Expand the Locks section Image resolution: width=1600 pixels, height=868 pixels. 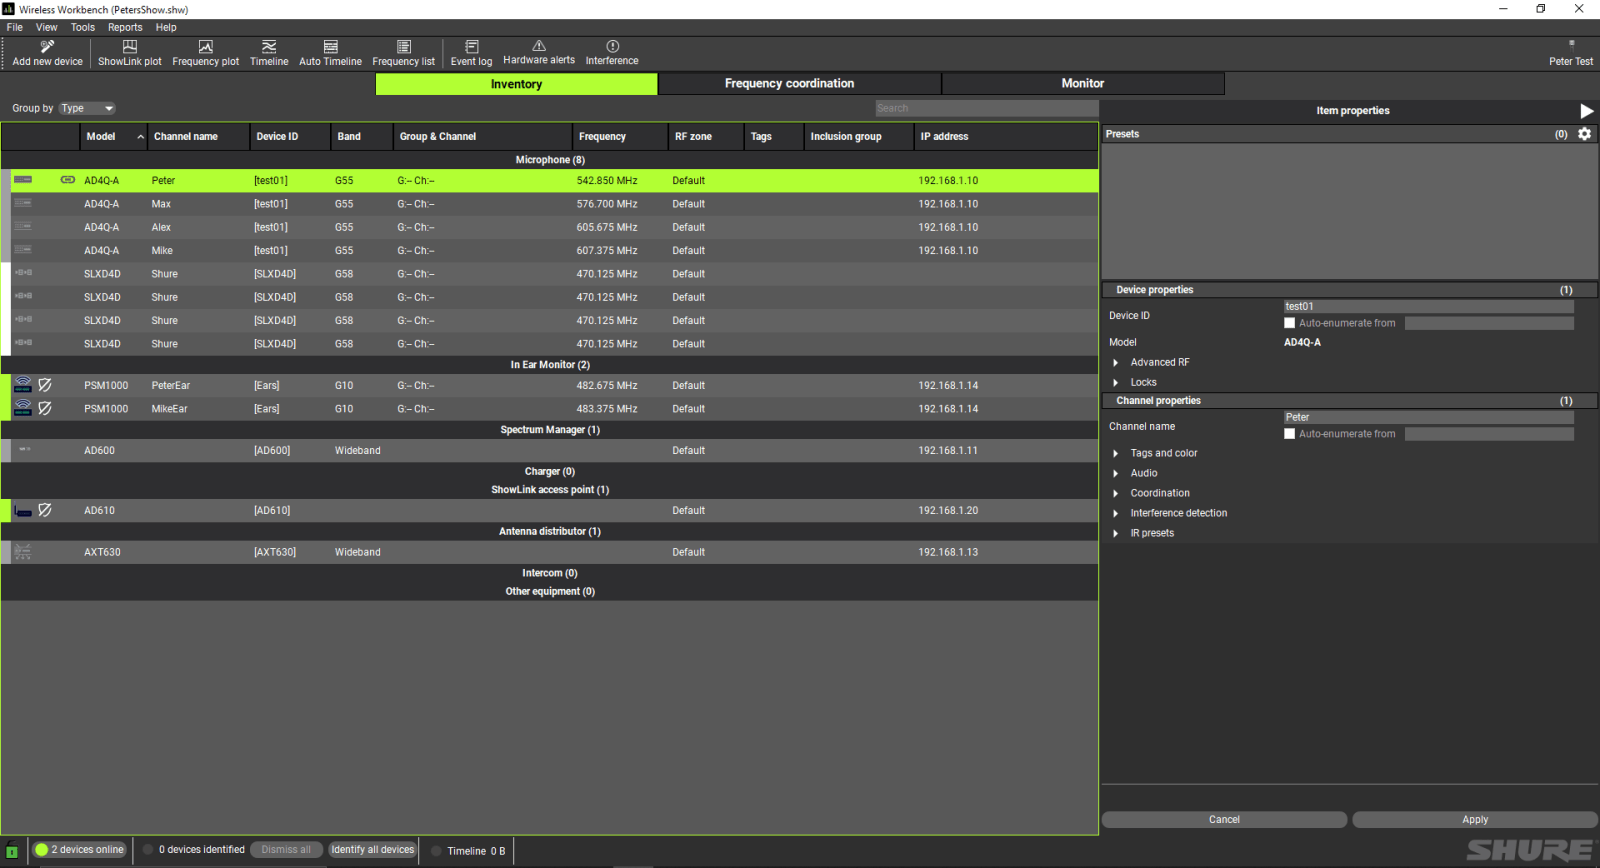pyautogui.click(x=1116, y=383)
